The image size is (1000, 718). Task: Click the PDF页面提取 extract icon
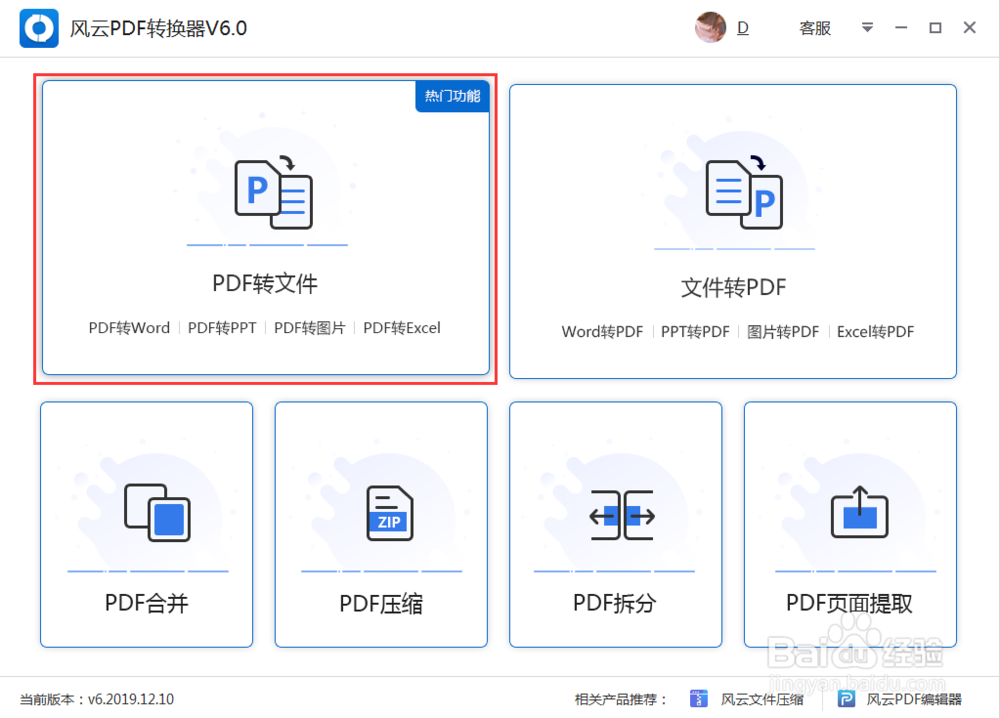tap(860, 512)
